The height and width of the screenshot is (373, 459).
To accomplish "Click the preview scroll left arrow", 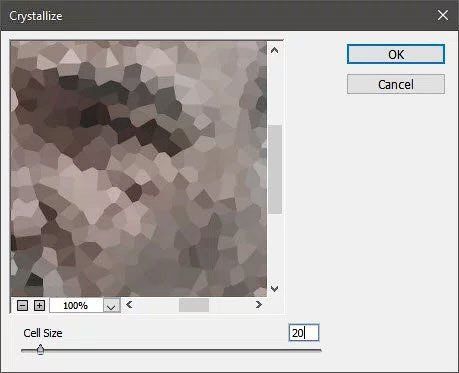I will click(129, 304).
